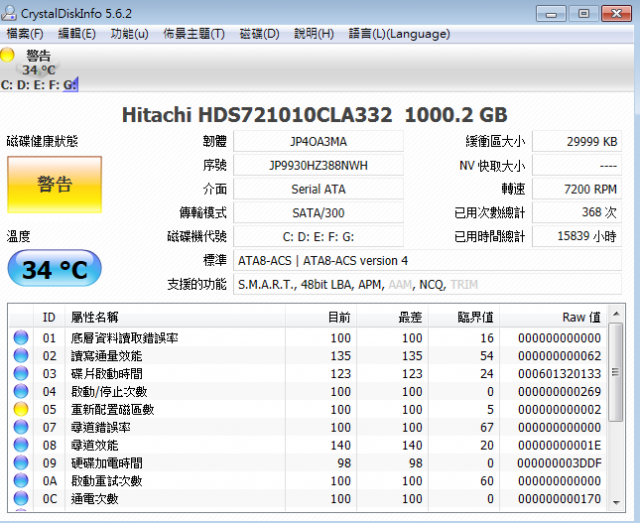
Task: Click the drive letter field C: D: E: F: G:
Action: [x=318, y=236]
